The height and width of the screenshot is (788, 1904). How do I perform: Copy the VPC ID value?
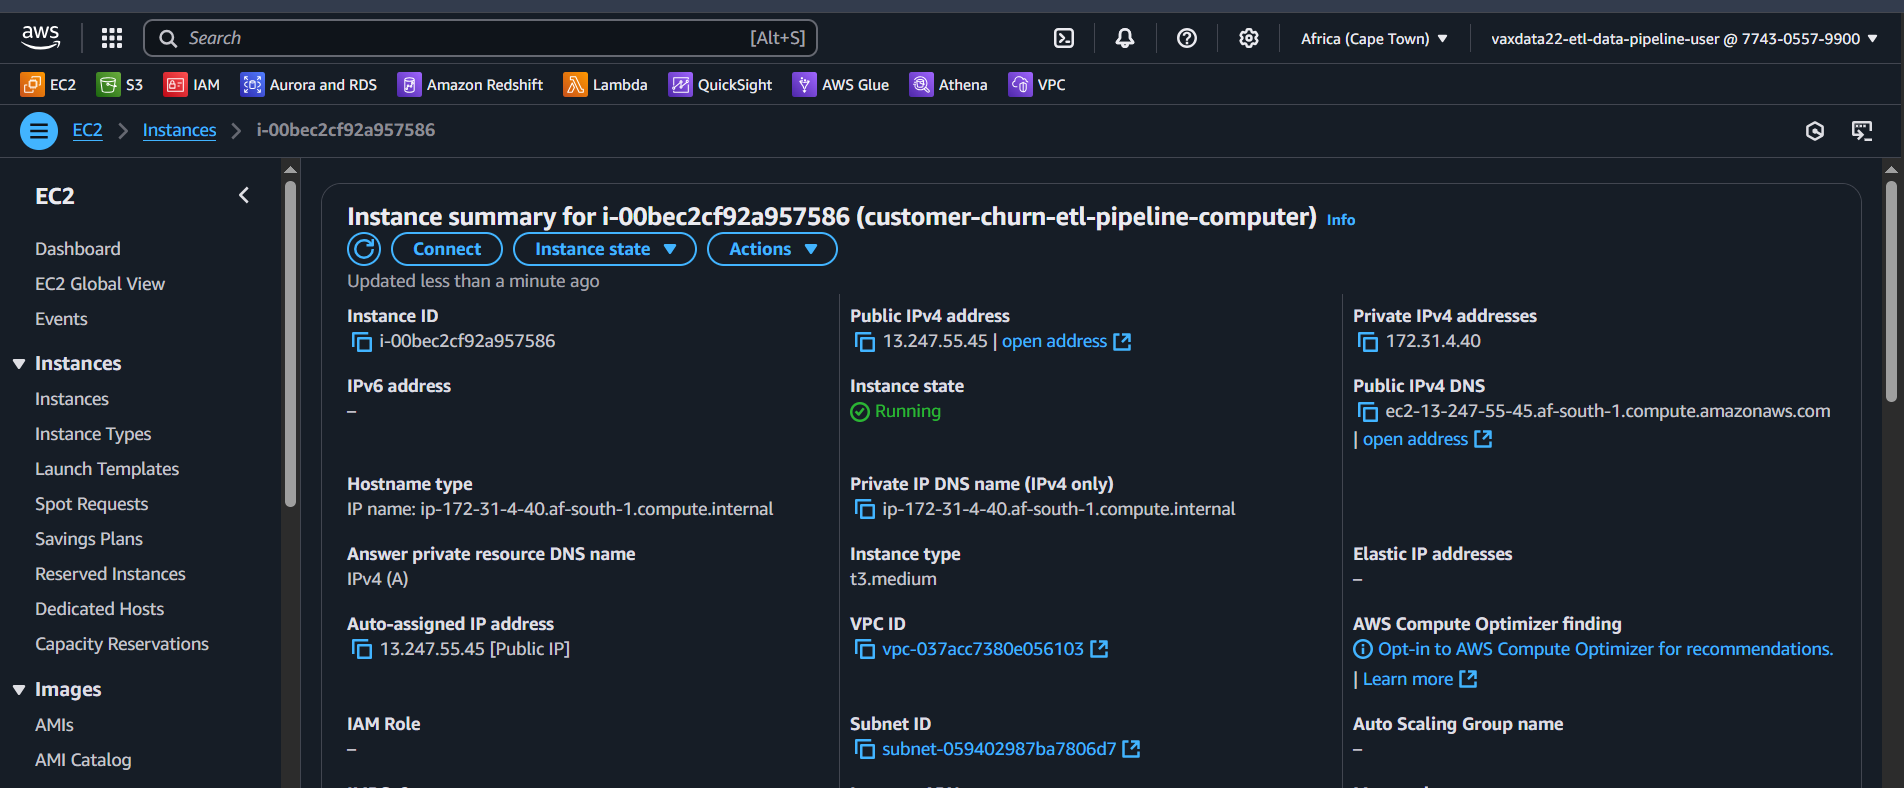tap(865, 650)
